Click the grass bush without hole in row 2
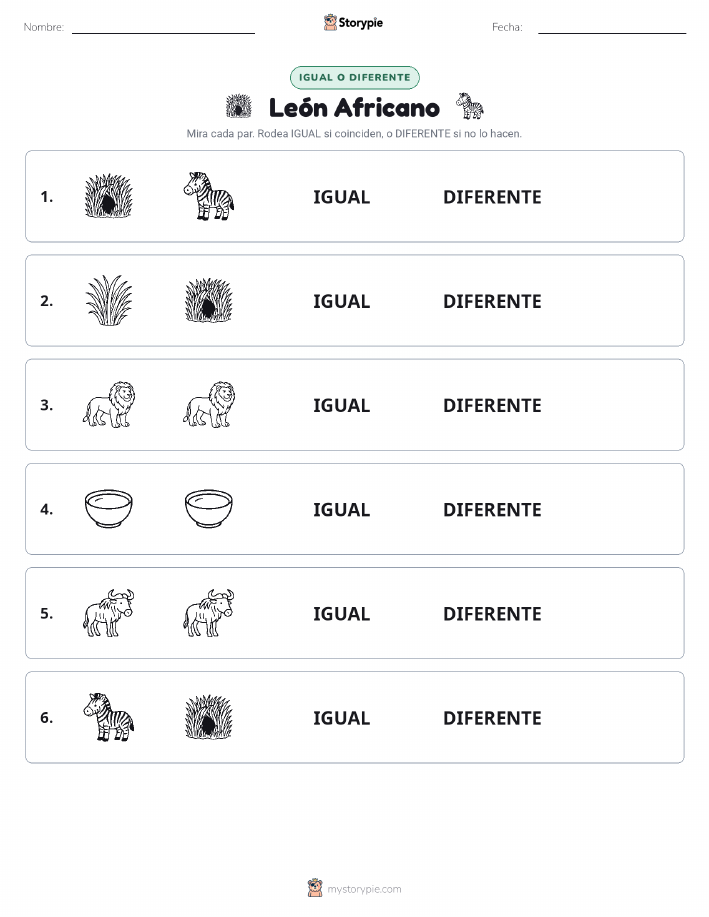 pos(109,301)
